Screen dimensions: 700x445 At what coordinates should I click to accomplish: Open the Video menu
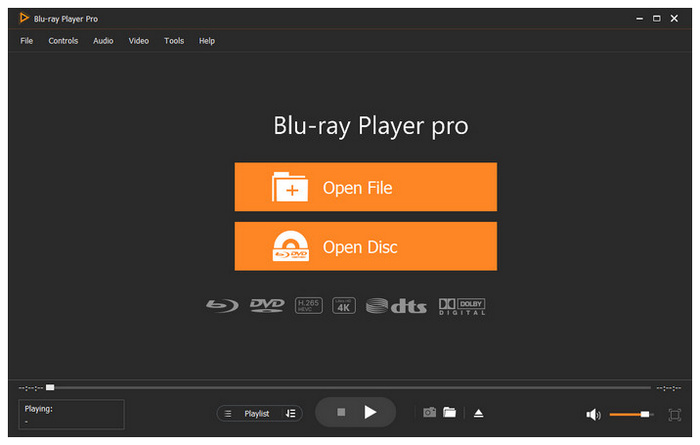[x=138, y=41]
